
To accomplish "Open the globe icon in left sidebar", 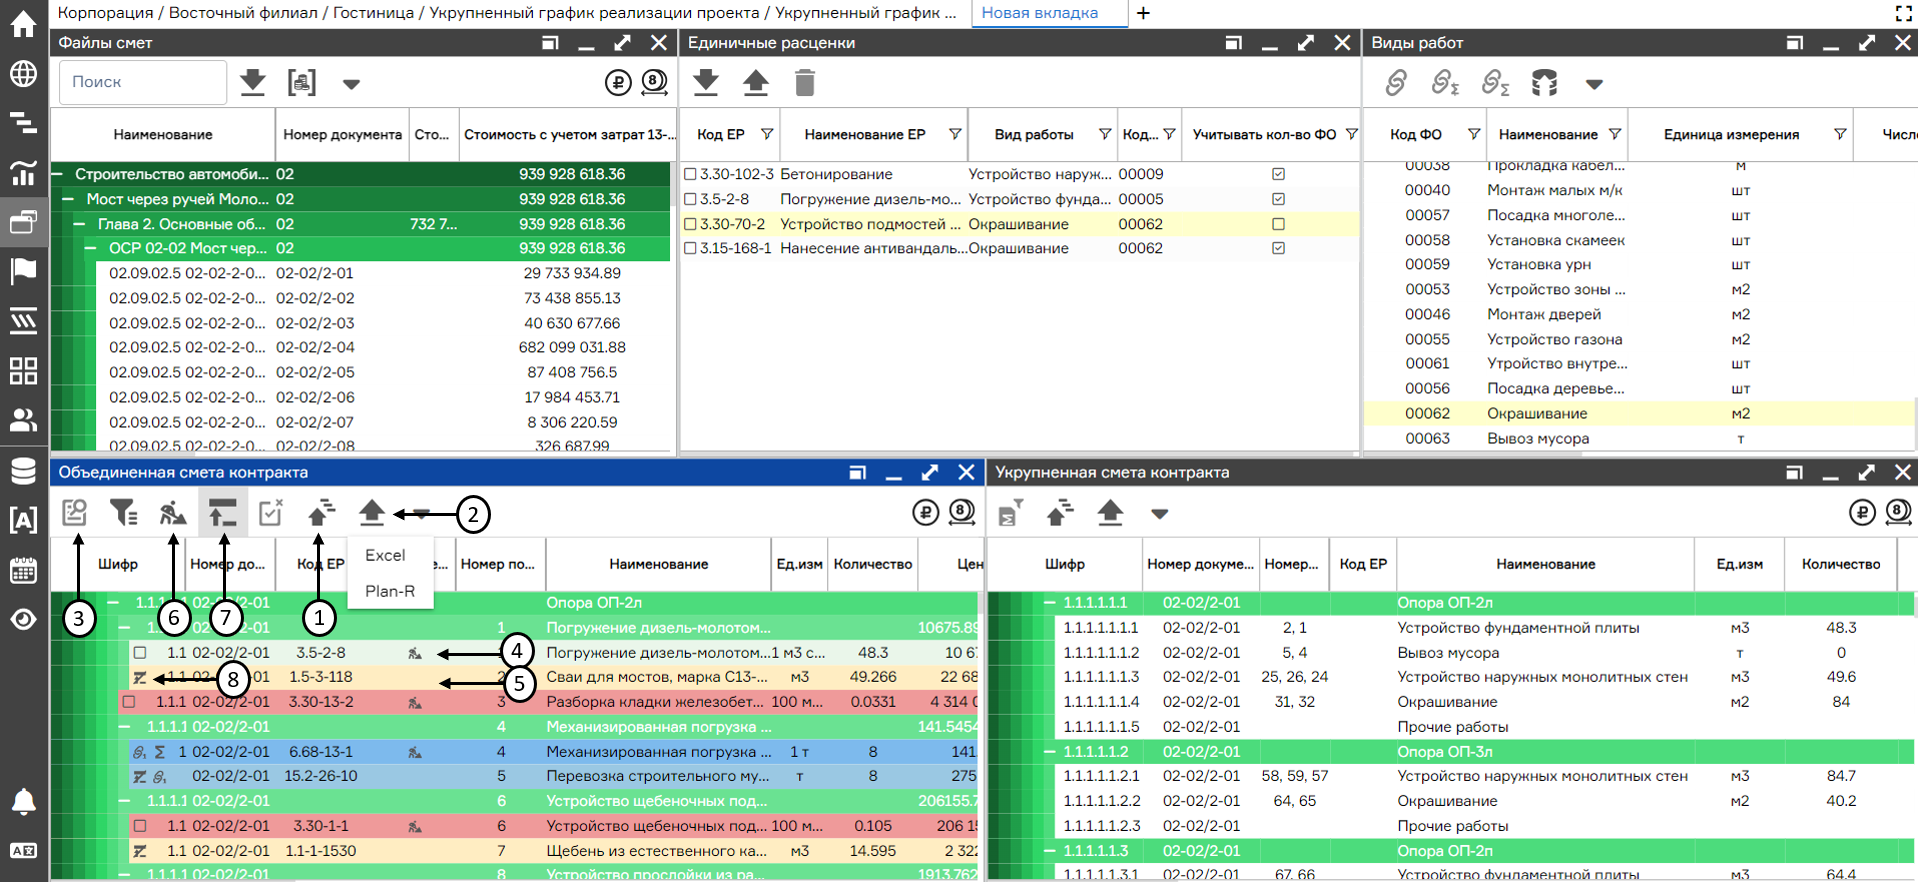I will pos(23,73).
